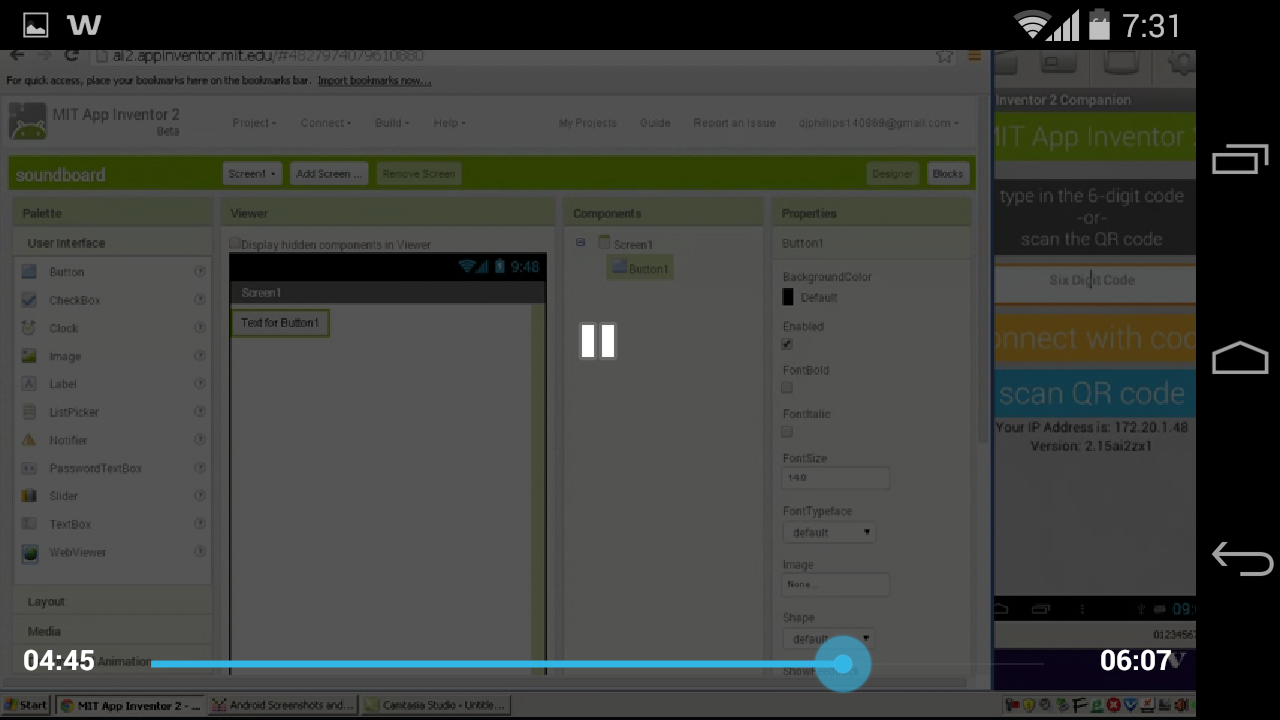Tap the Android recent apps button
This screenshot has height=720, width=1280.
(1240, 159)
